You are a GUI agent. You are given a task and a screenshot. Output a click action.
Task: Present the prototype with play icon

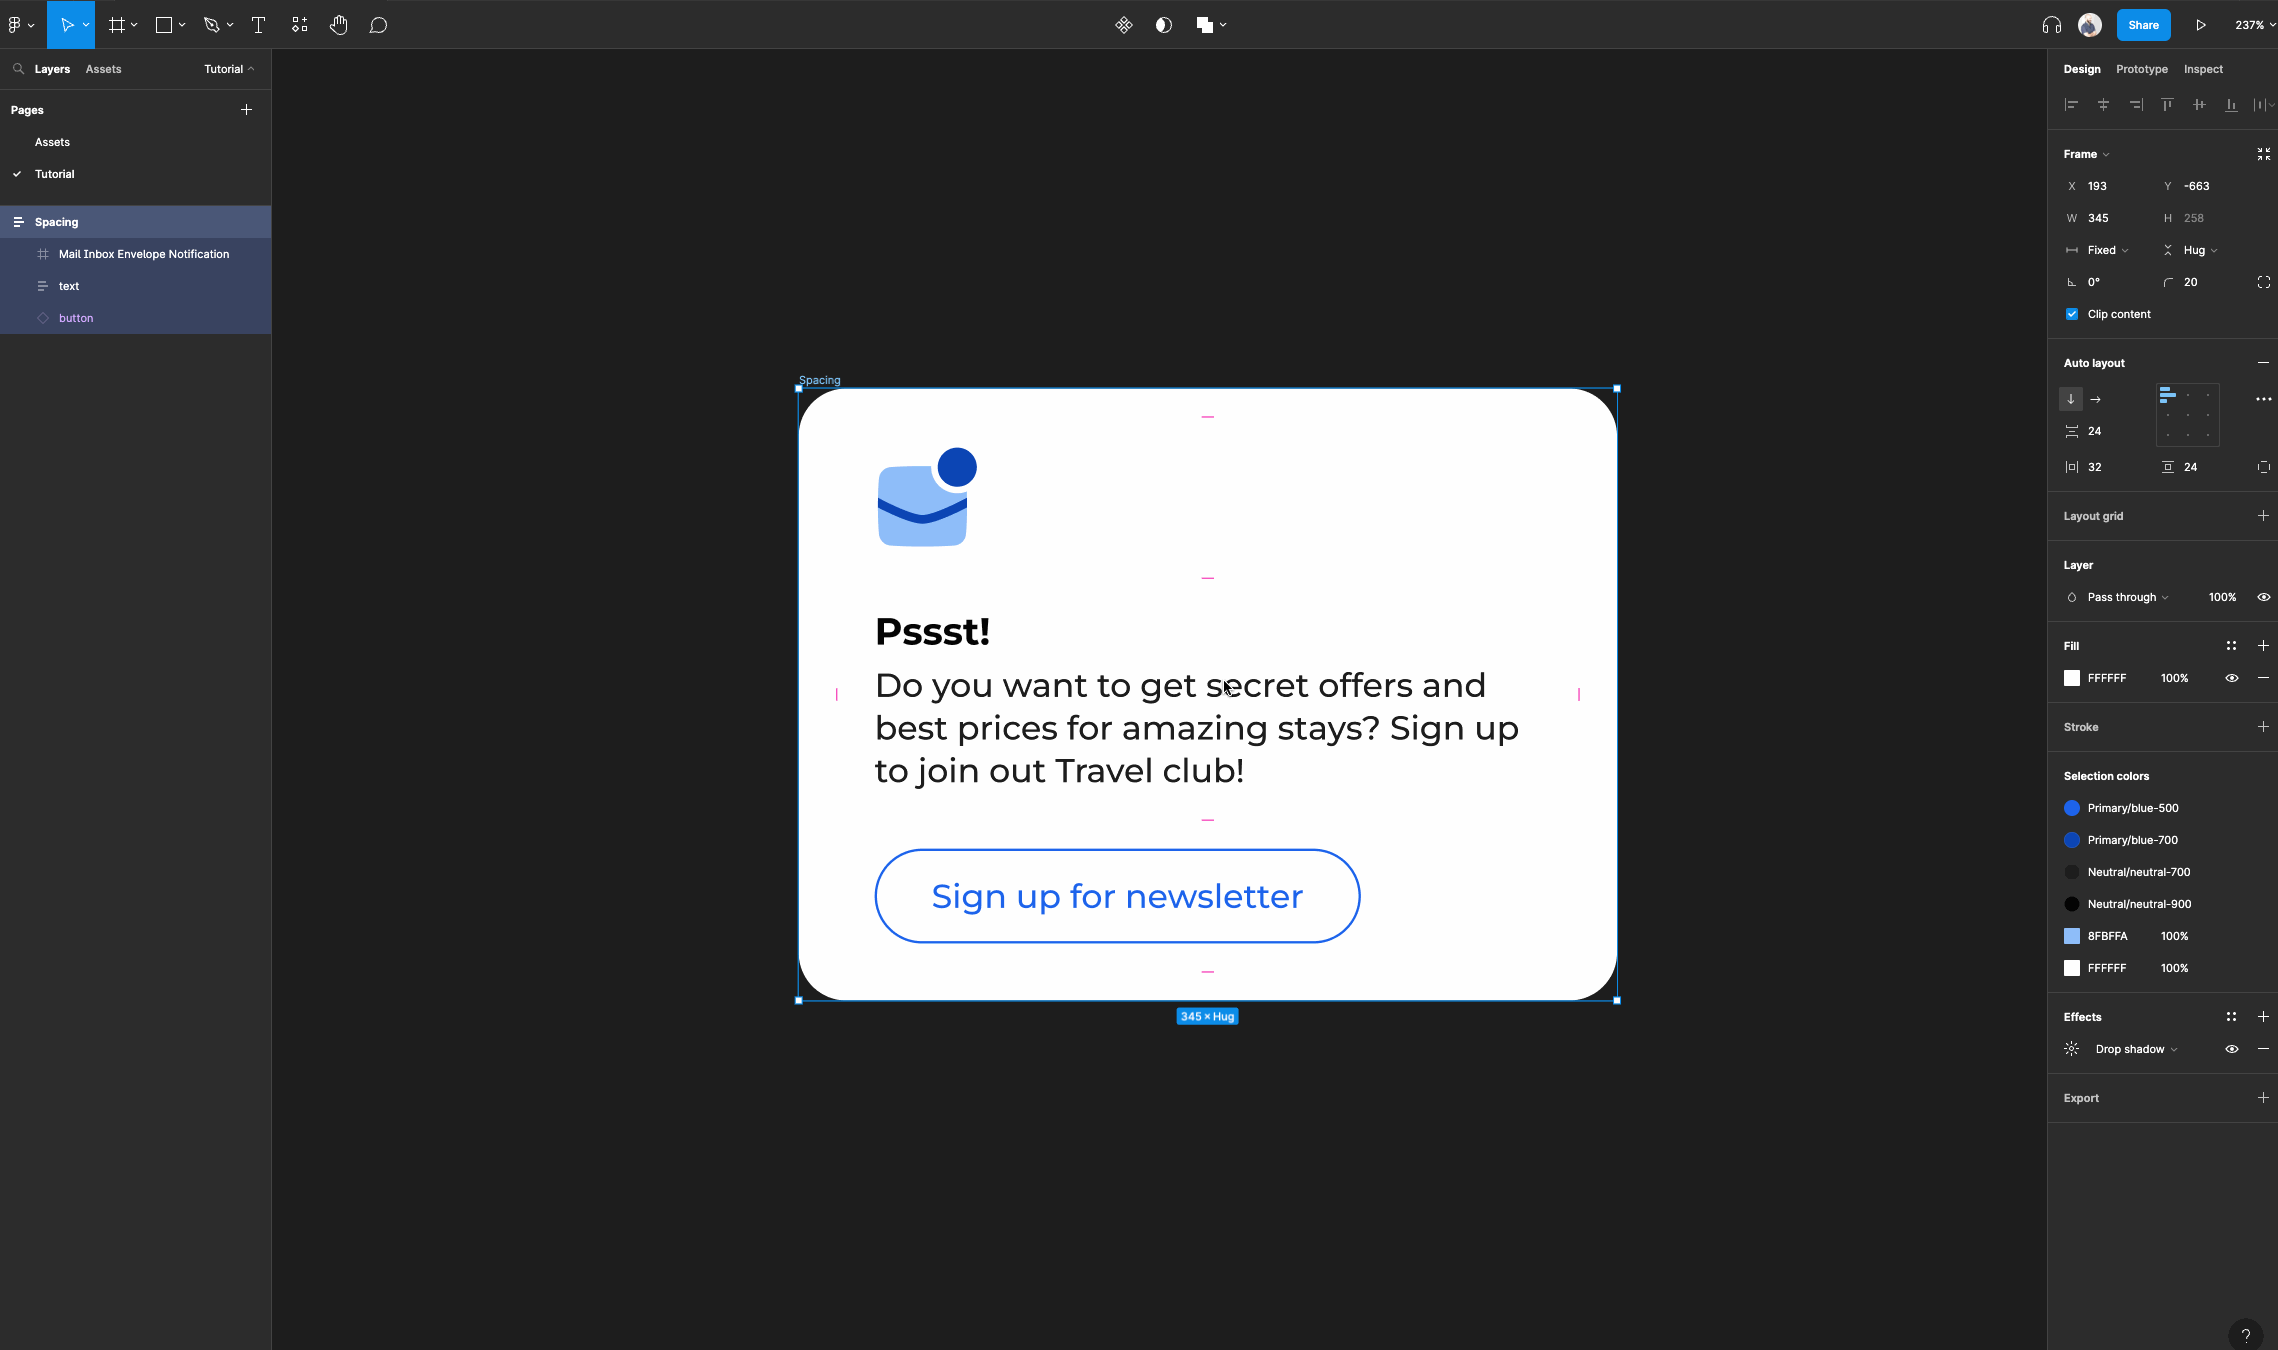[2201, 25]
